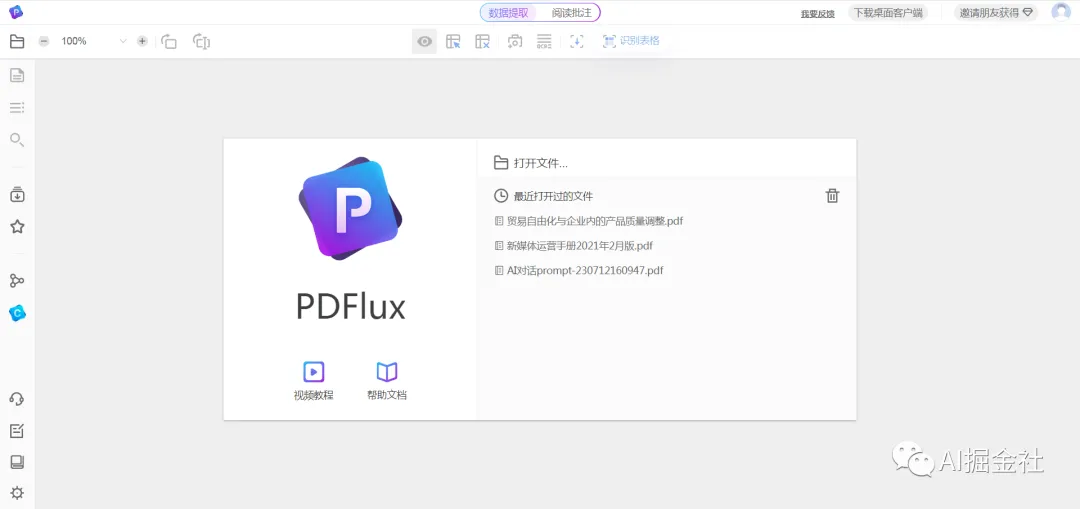Click the 识别表格 button
The height and width of the screenshot is (509, 1080).
[631, 41]
